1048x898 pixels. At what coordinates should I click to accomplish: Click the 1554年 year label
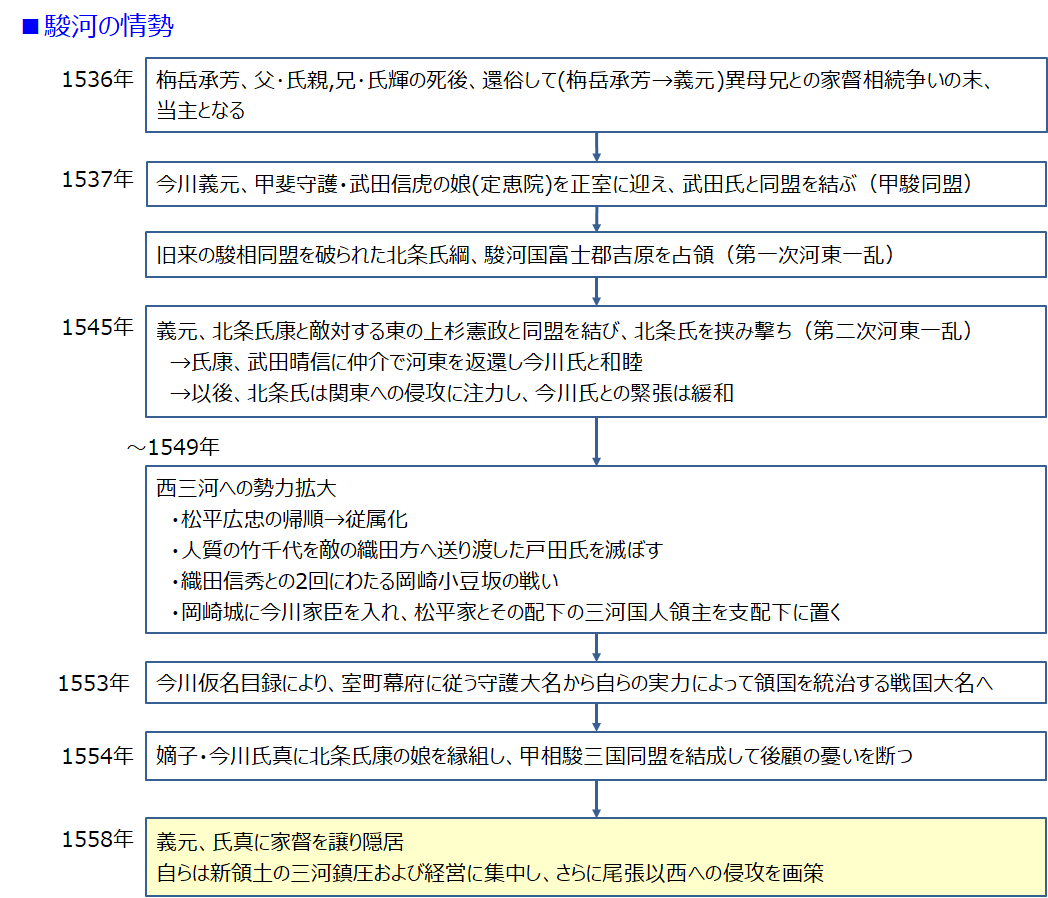tap(97, 756)
